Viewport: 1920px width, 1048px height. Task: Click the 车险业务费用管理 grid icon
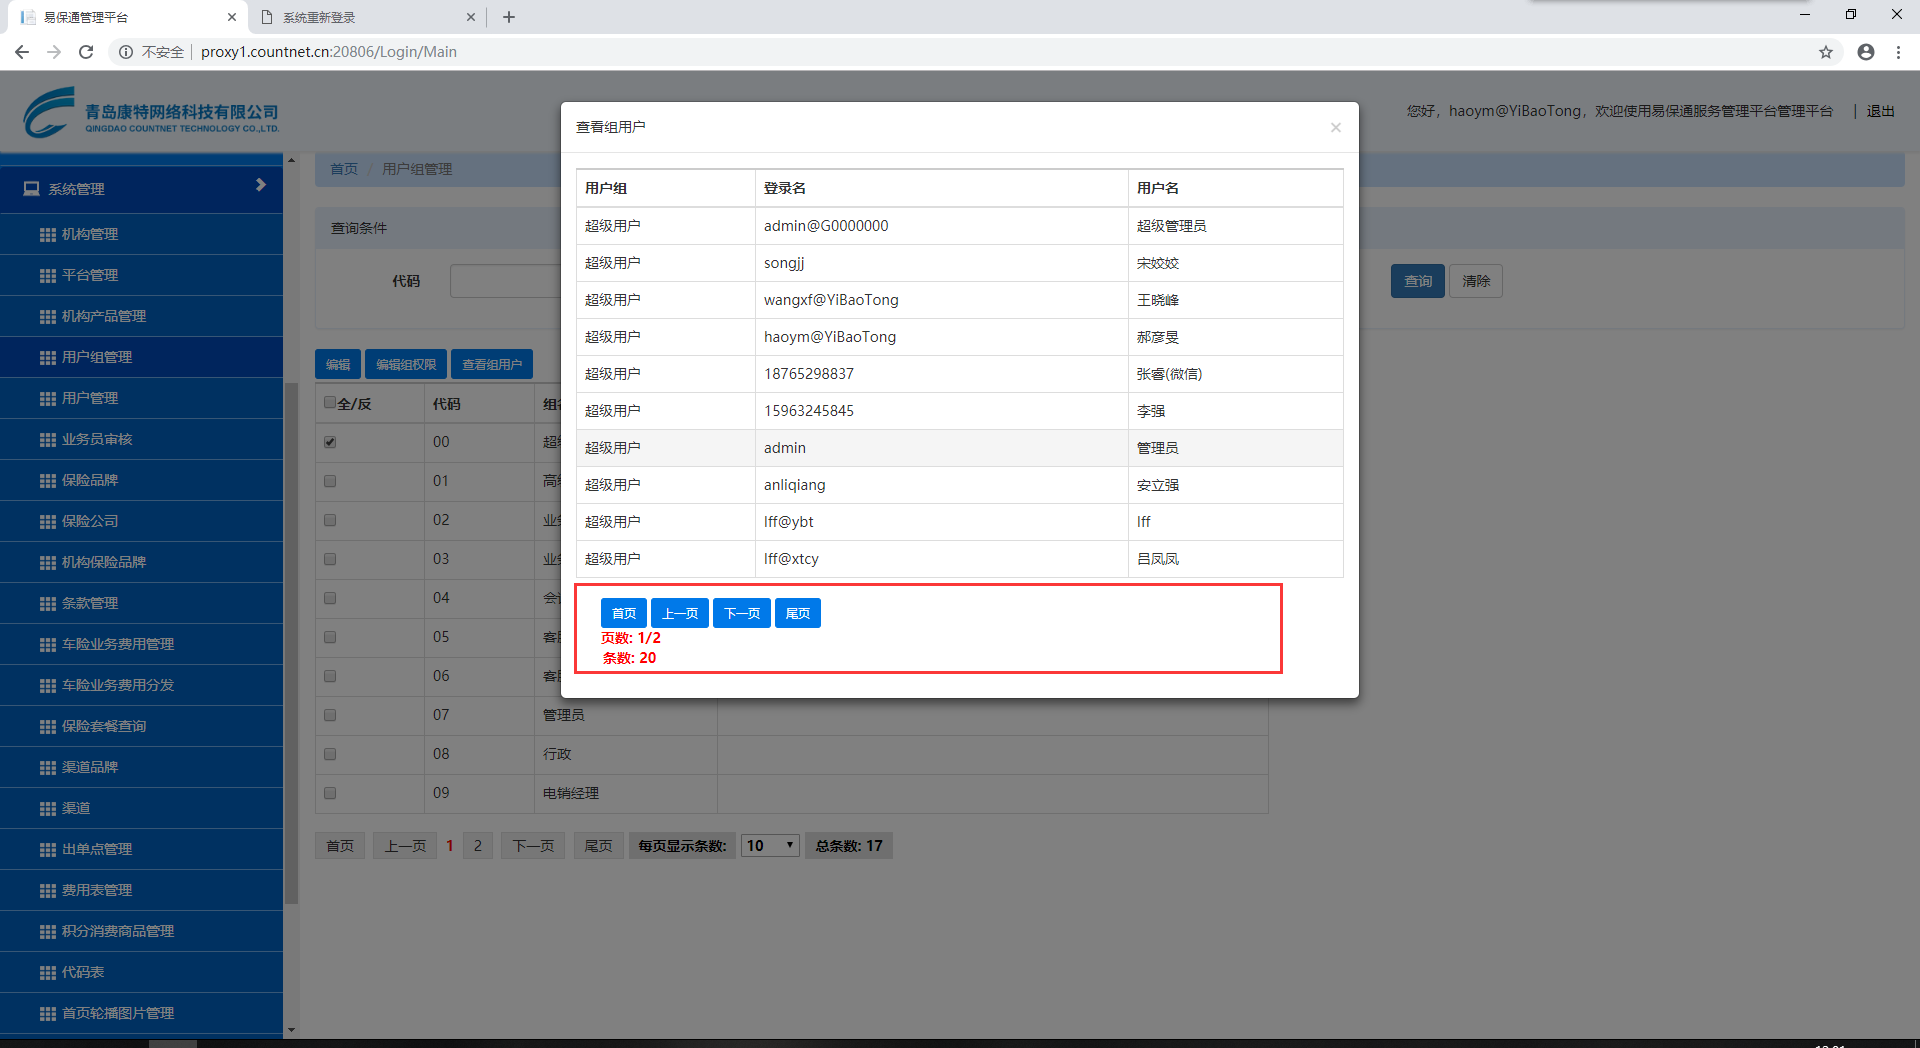point(47,645)
